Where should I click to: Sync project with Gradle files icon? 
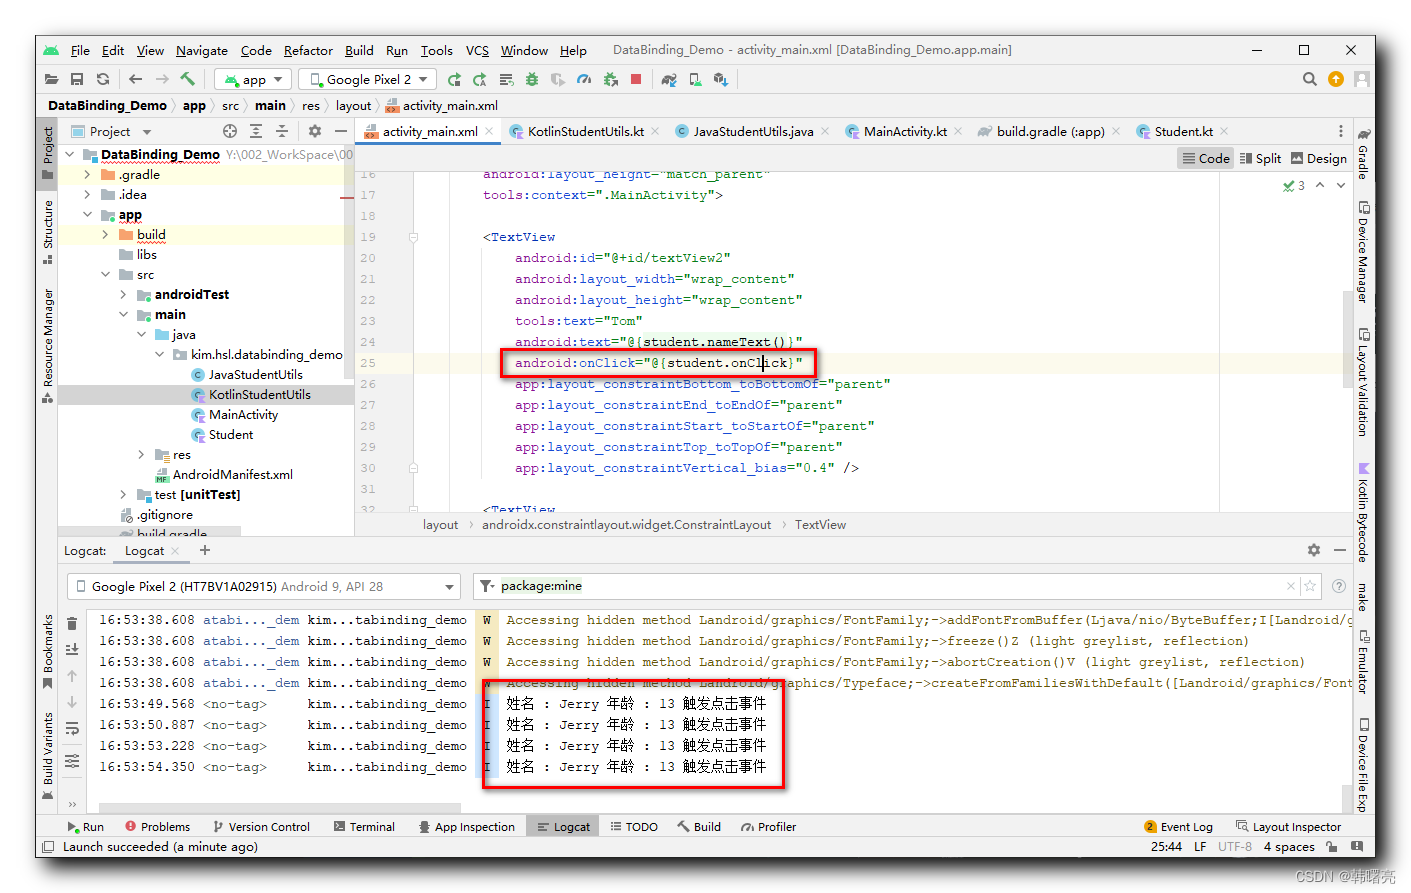669,79
